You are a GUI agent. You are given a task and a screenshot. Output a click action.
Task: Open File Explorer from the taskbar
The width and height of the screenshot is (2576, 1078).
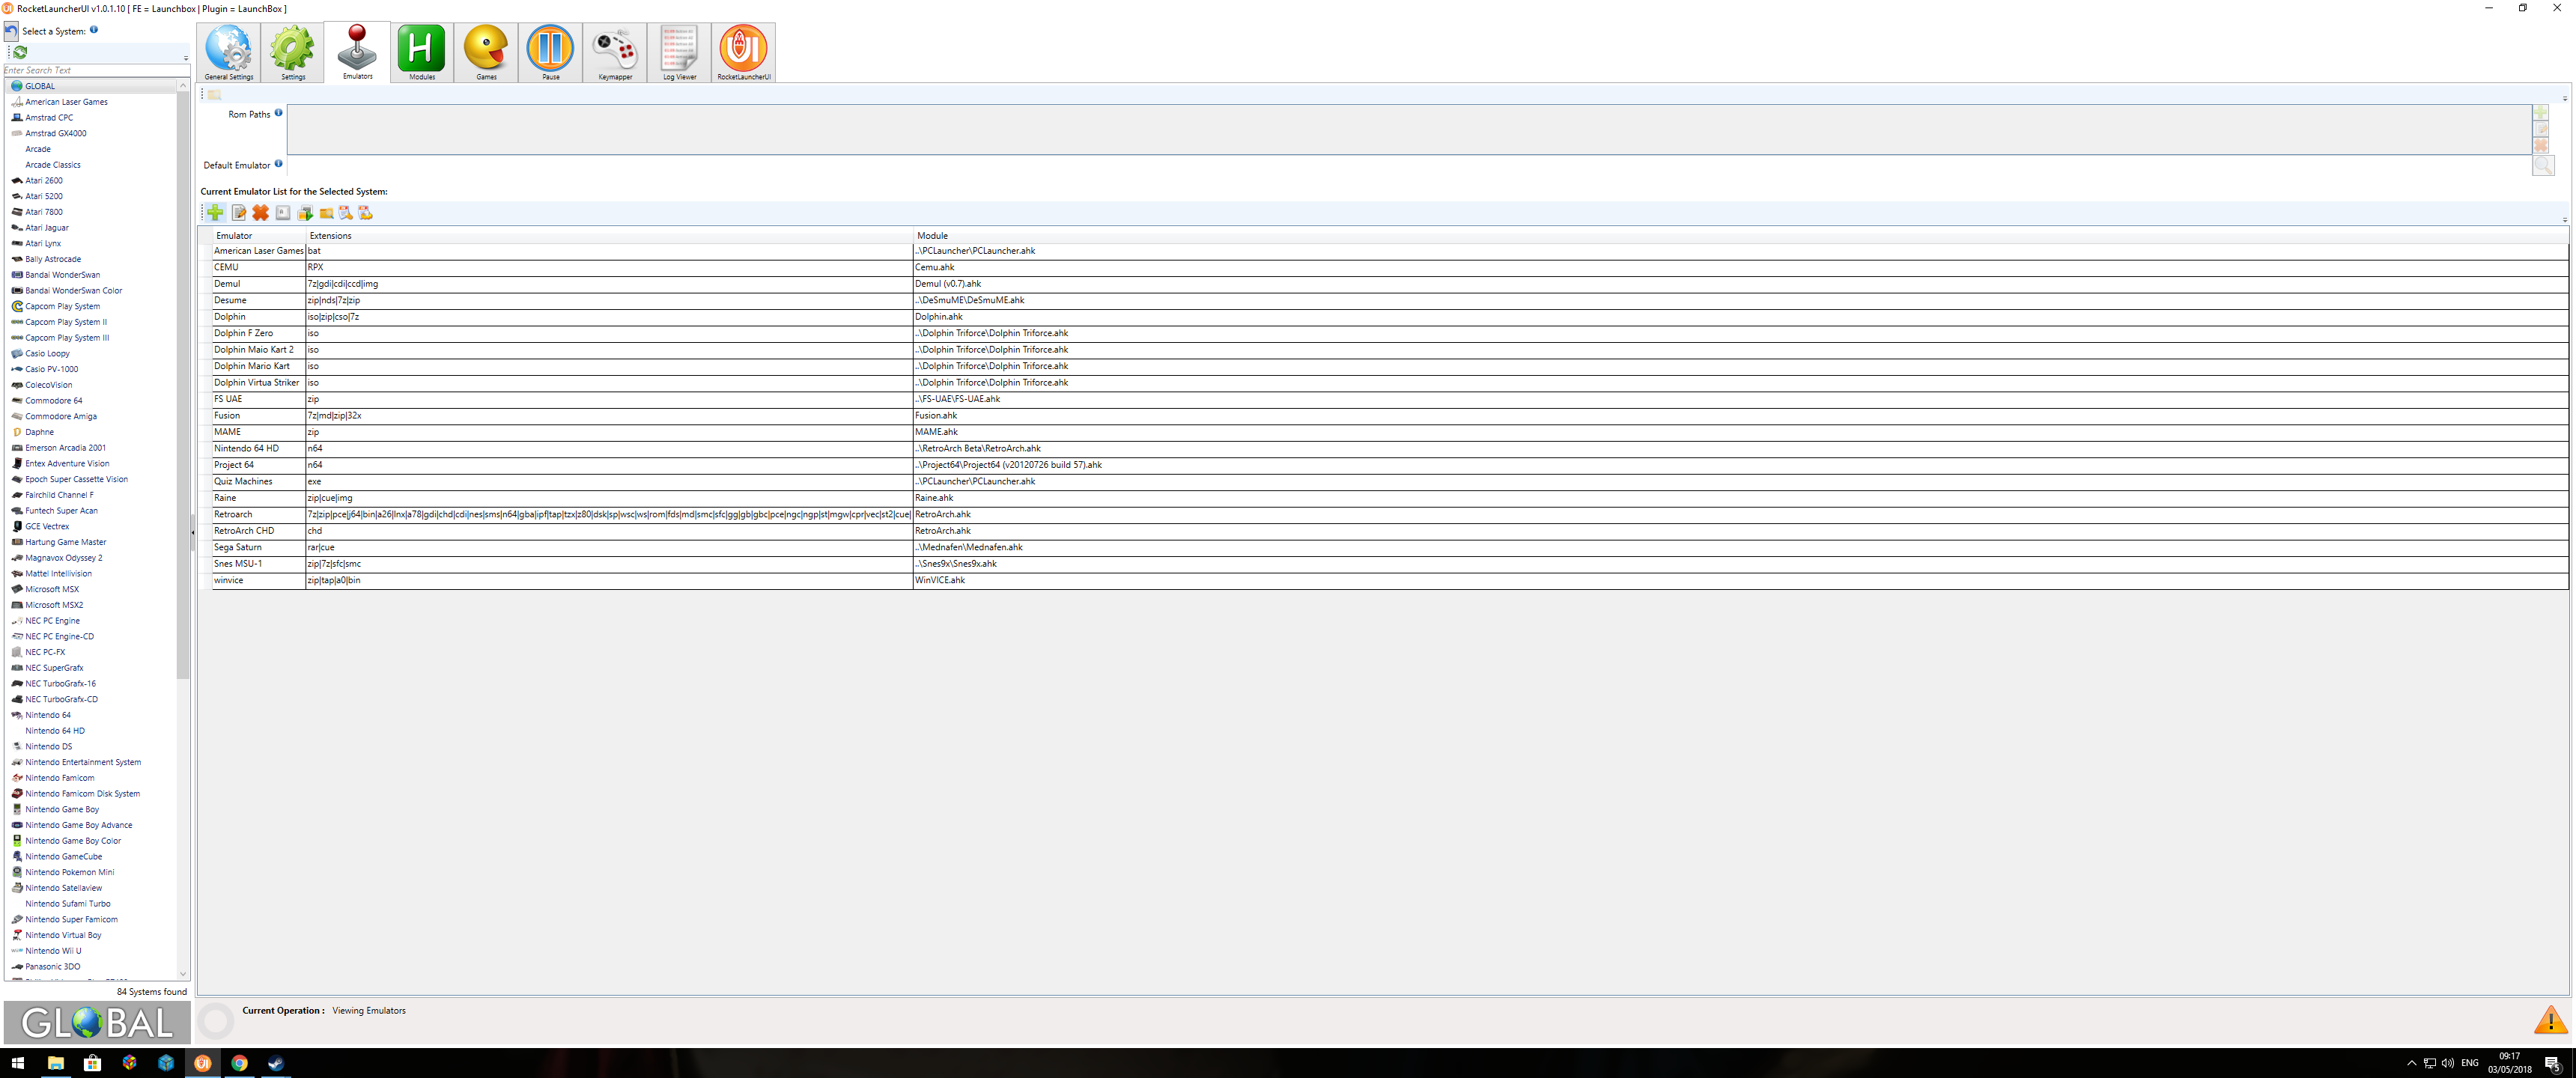click(55, 1063)
